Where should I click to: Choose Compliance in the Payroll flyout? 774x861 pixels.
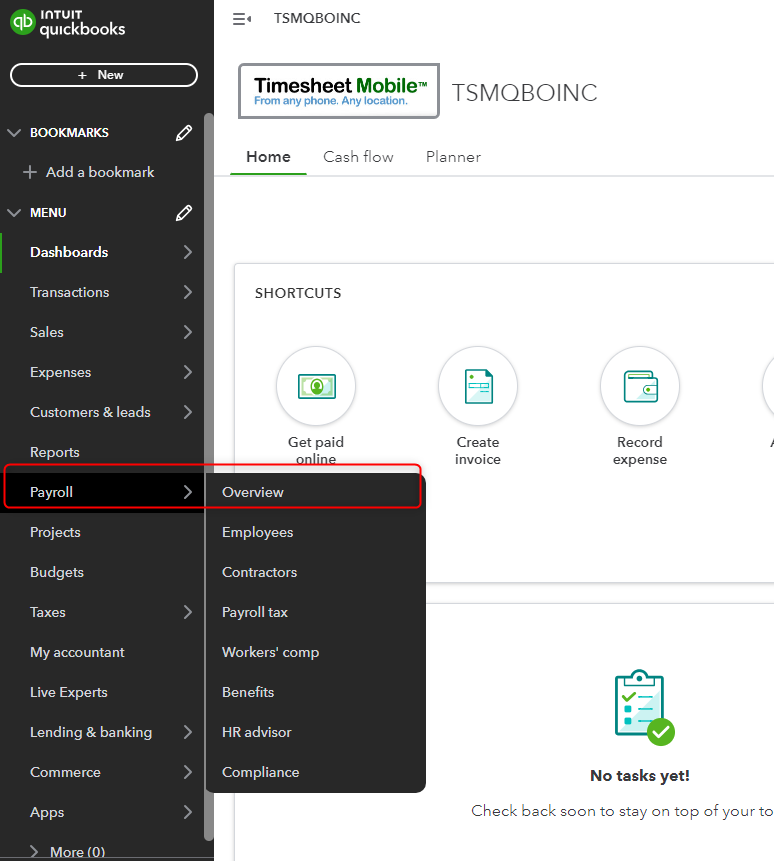click(260, 773)
